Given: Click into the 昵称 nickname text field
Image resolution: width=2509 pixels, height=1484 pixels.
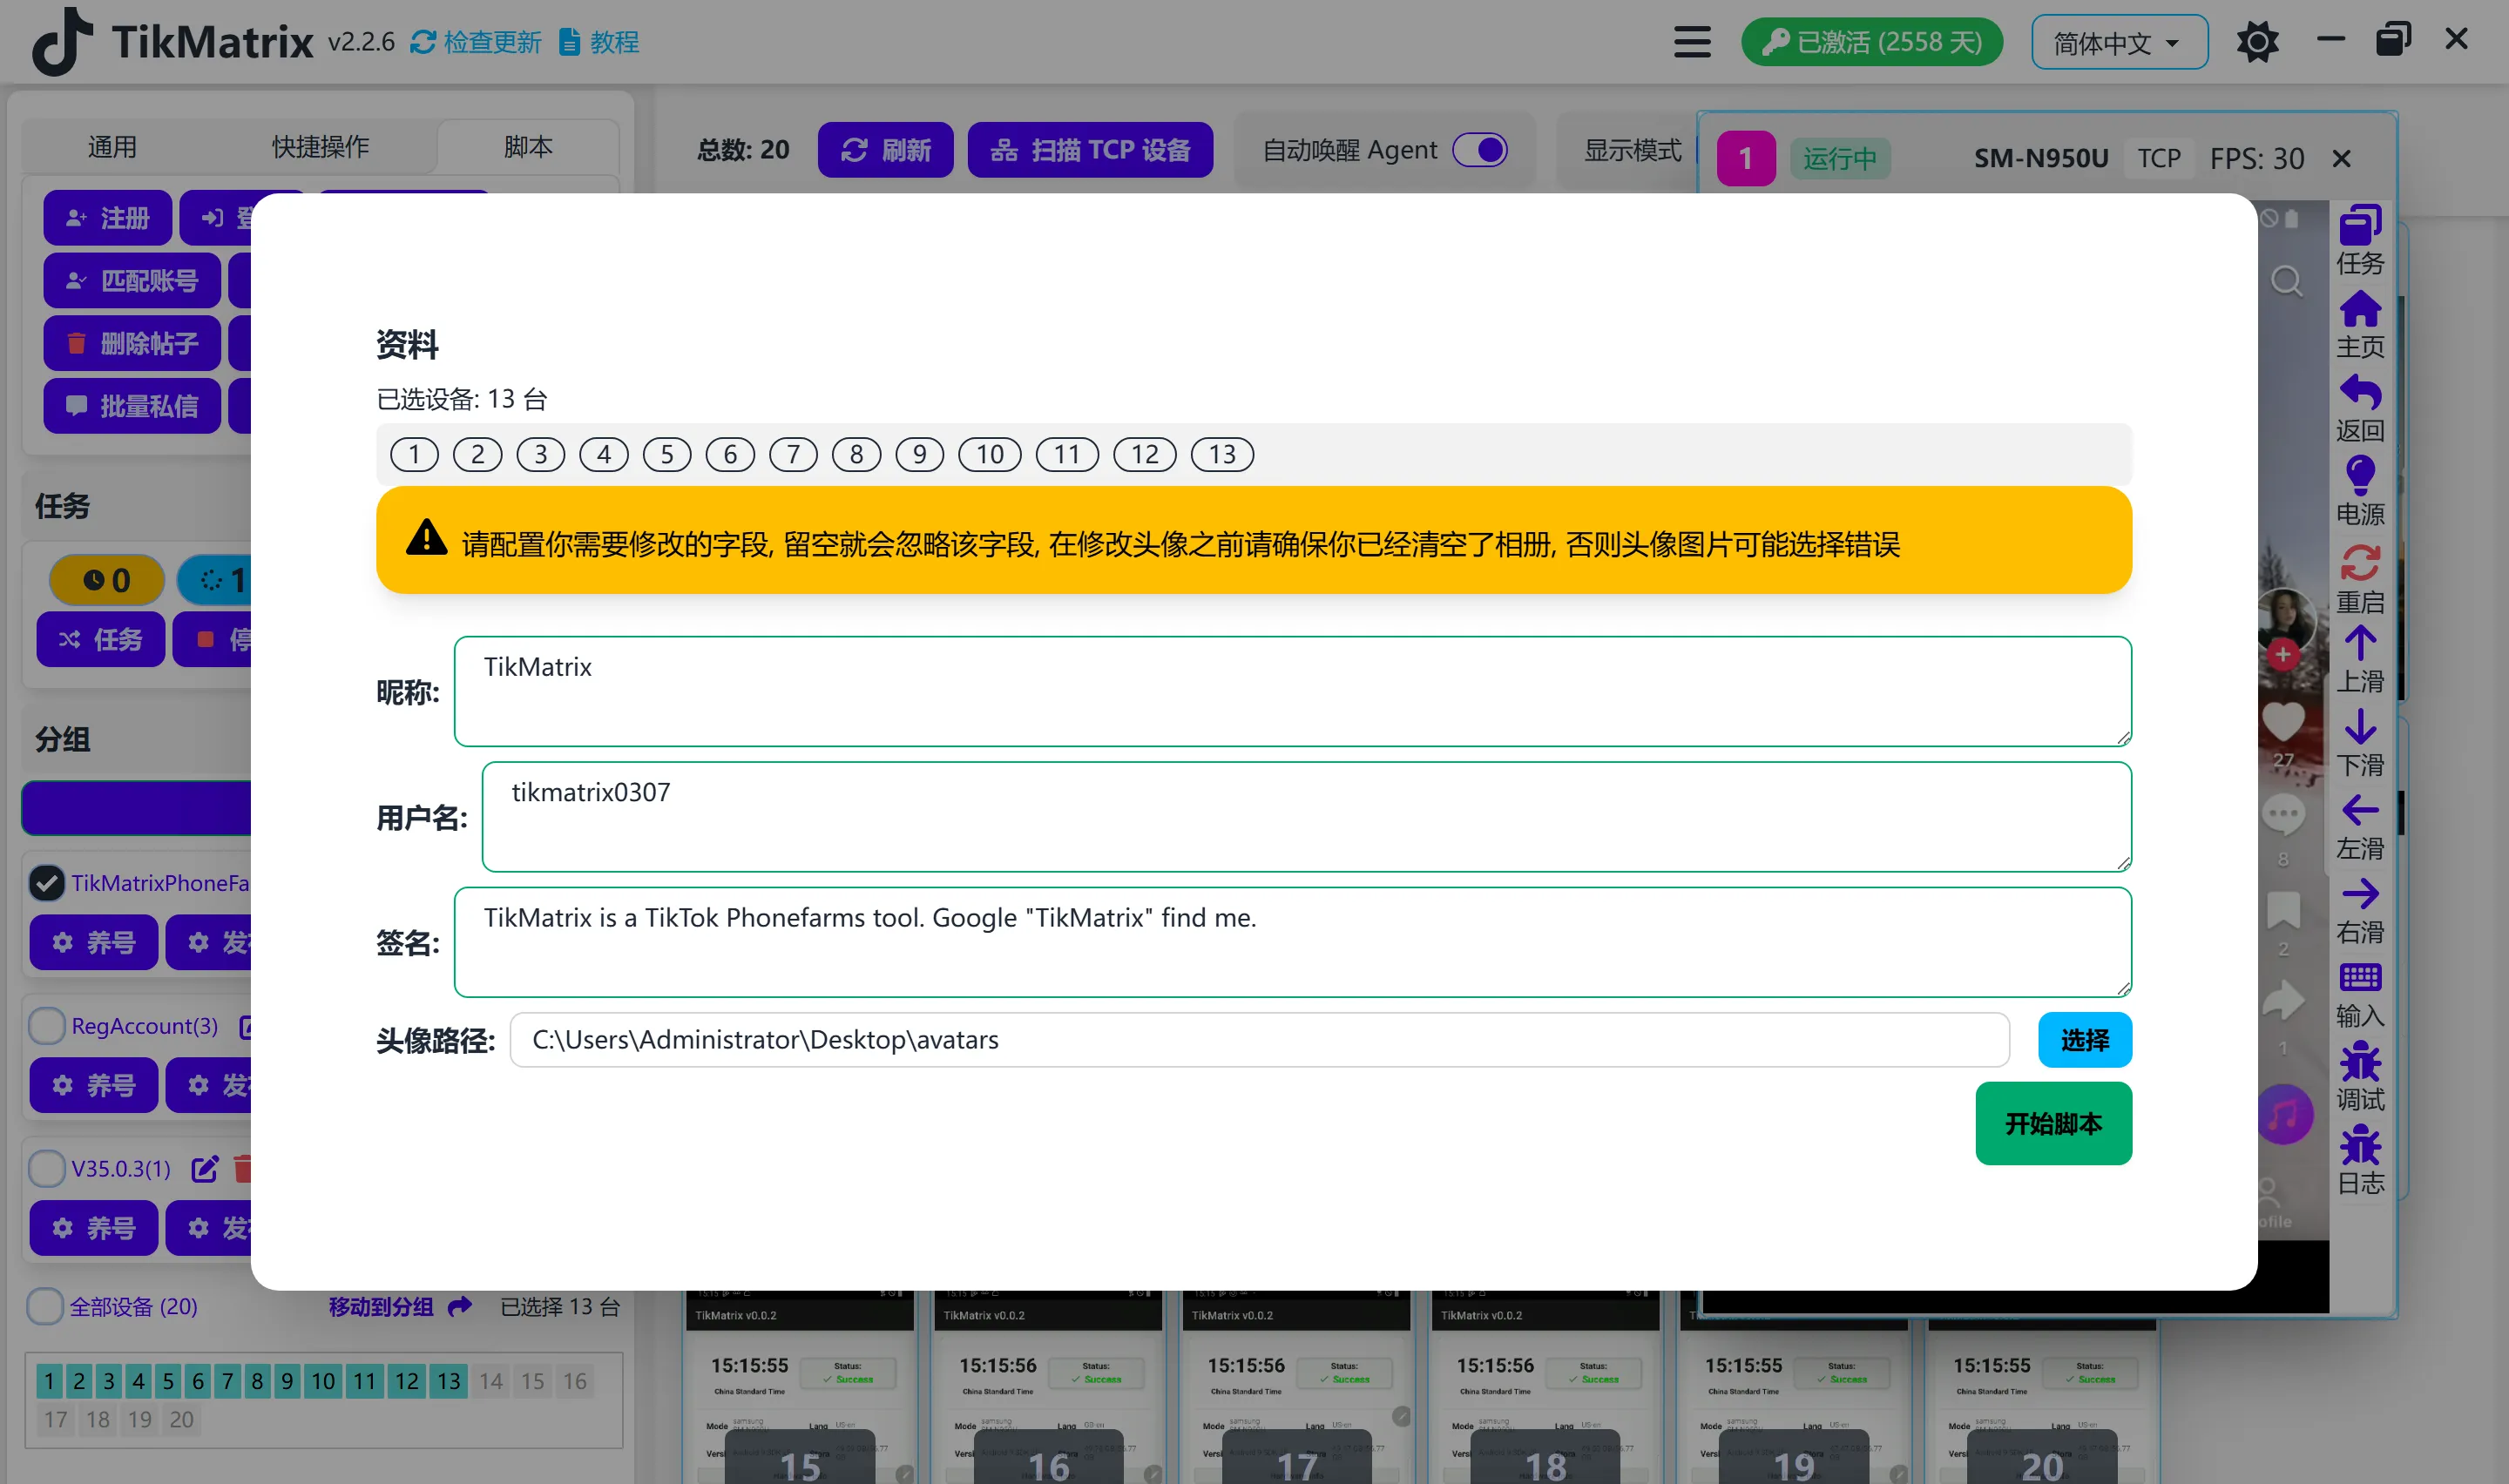Looking at the screenshot, I should (x=1292, y=691).
